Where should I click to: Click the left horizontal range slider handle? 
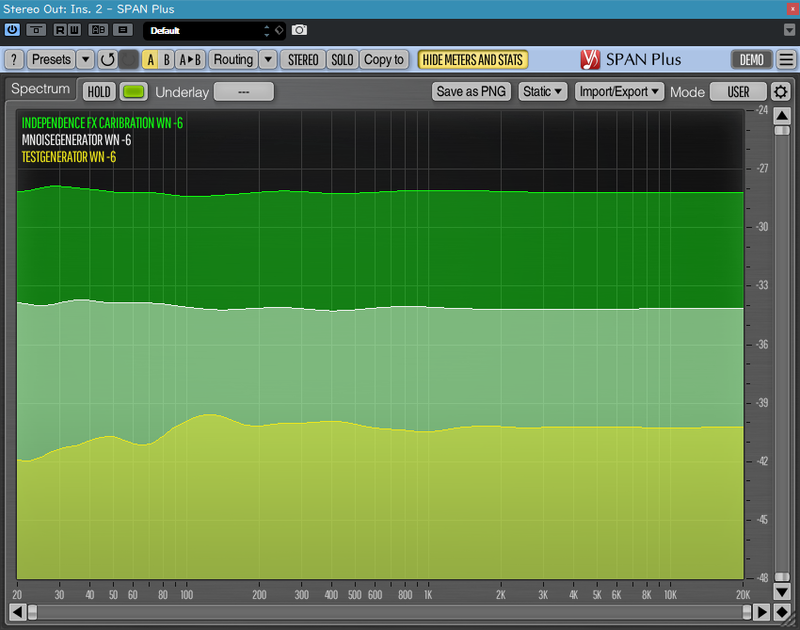[32, 612]
